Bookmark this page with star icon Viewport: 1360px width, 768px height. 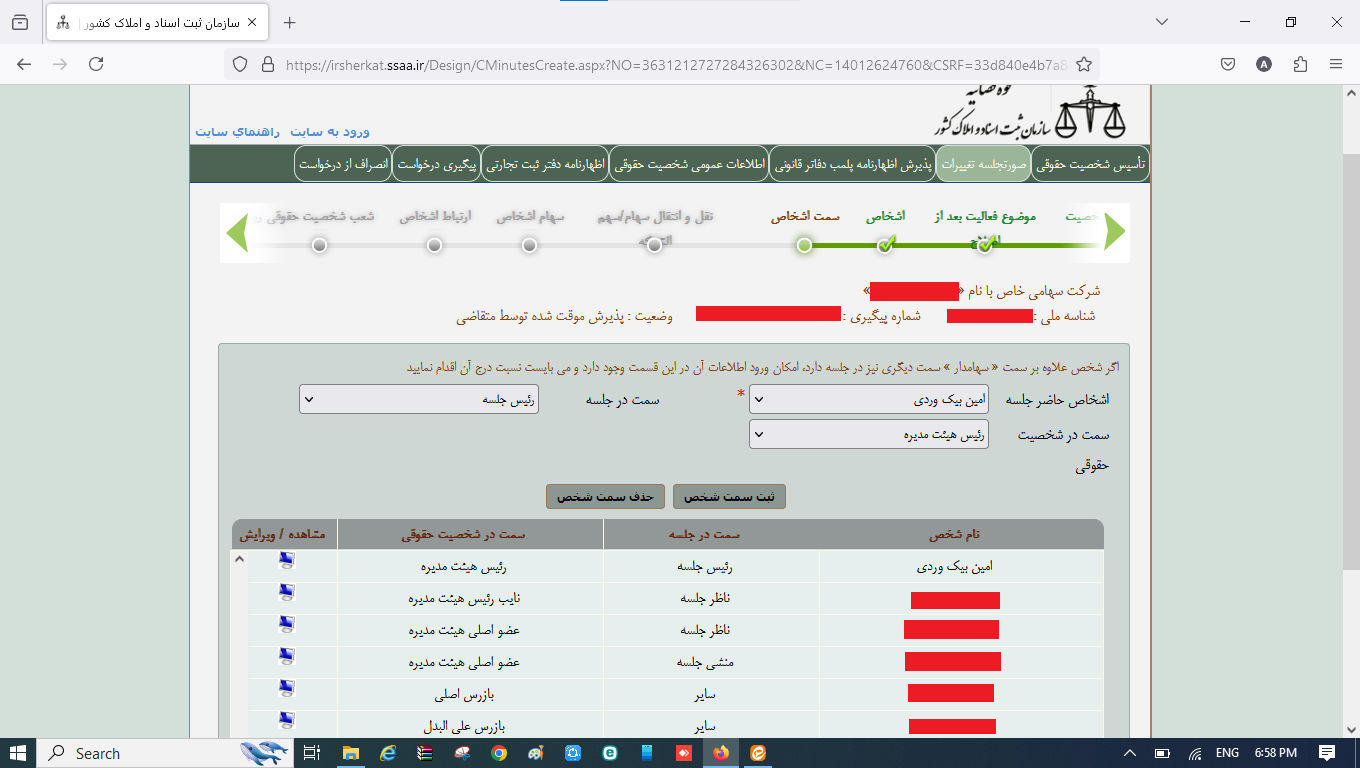tap(1083, 64)
